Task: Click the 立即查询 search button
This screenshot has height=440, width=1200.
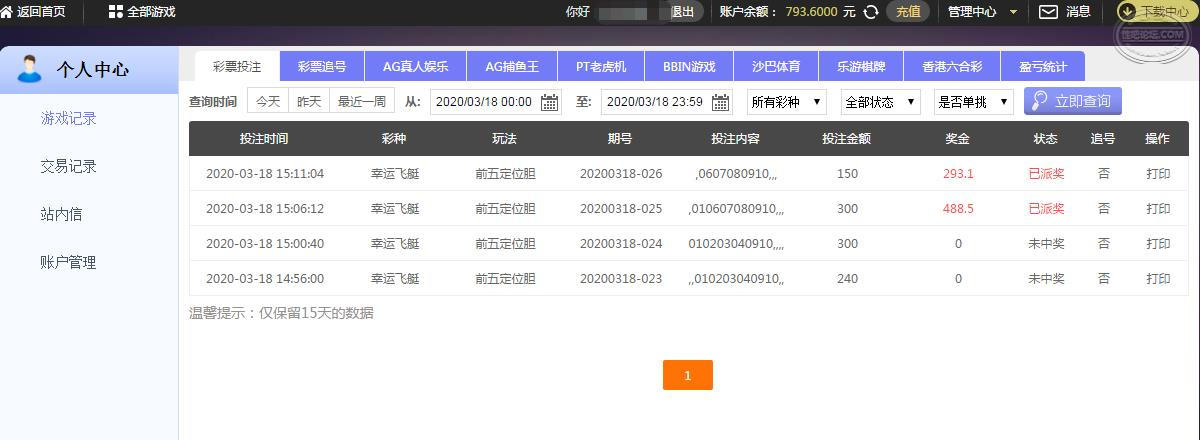Action: tap(1073, 101)
